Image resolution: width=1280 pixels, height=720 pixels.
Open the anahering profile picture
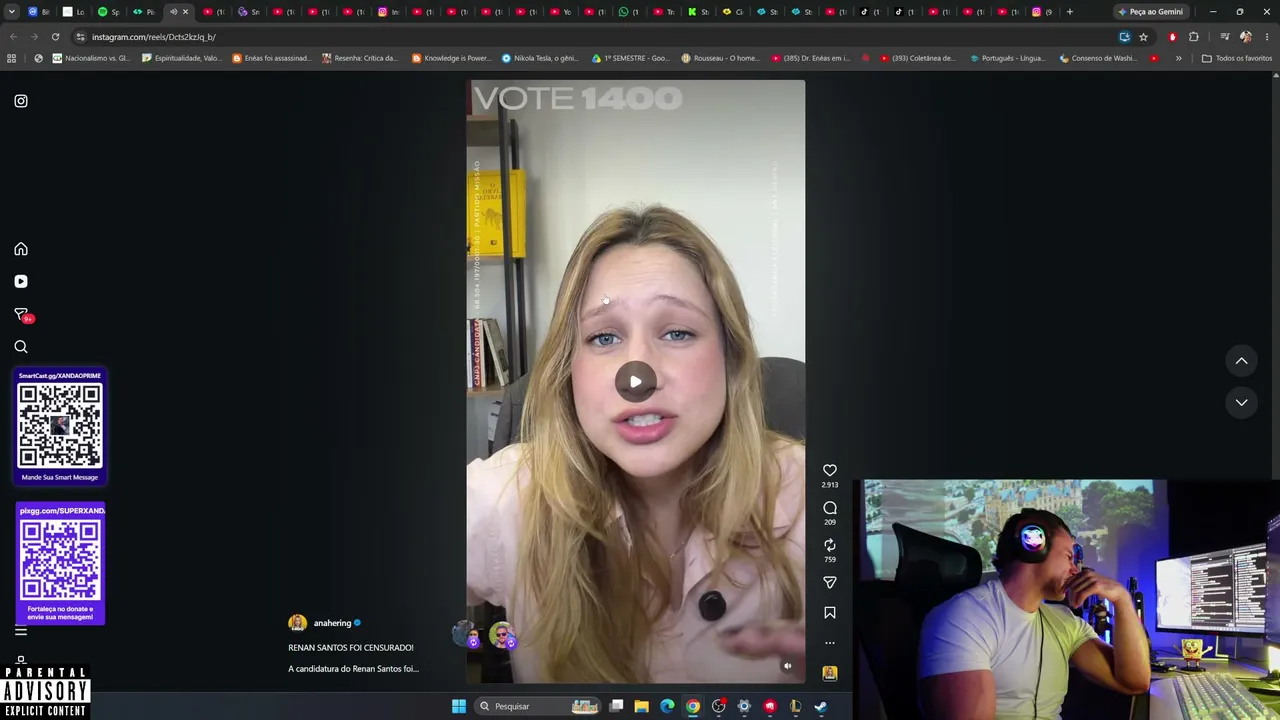pyautogui.click(x=297, y=623)
